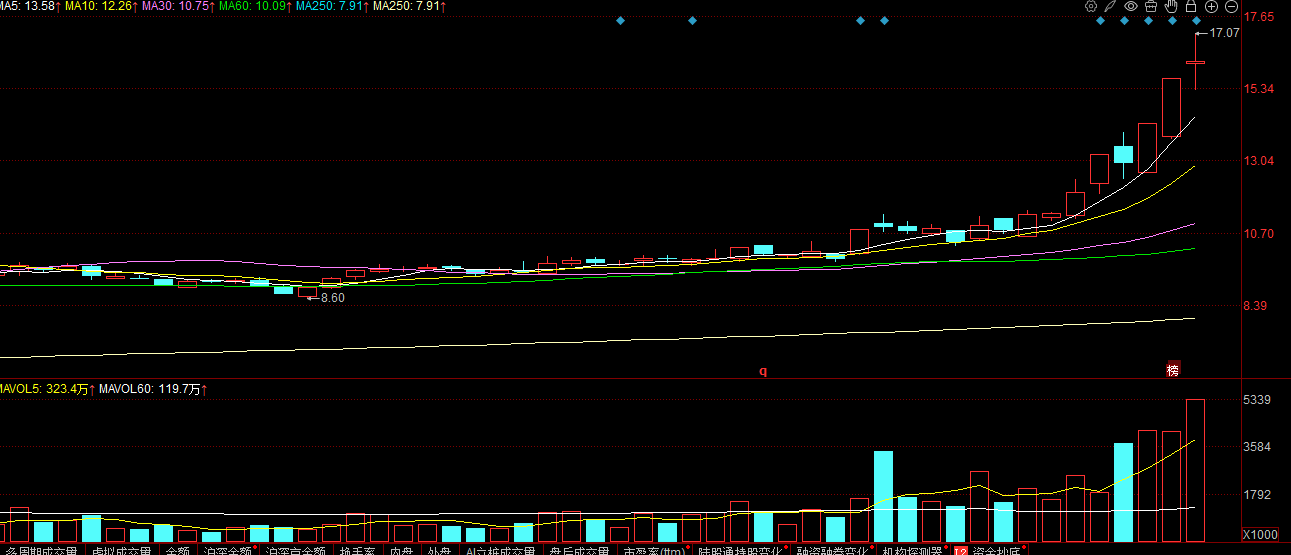The image size is (1291, 555).
Task: Toggle the chart lock icon
Action: [1191, 6]
